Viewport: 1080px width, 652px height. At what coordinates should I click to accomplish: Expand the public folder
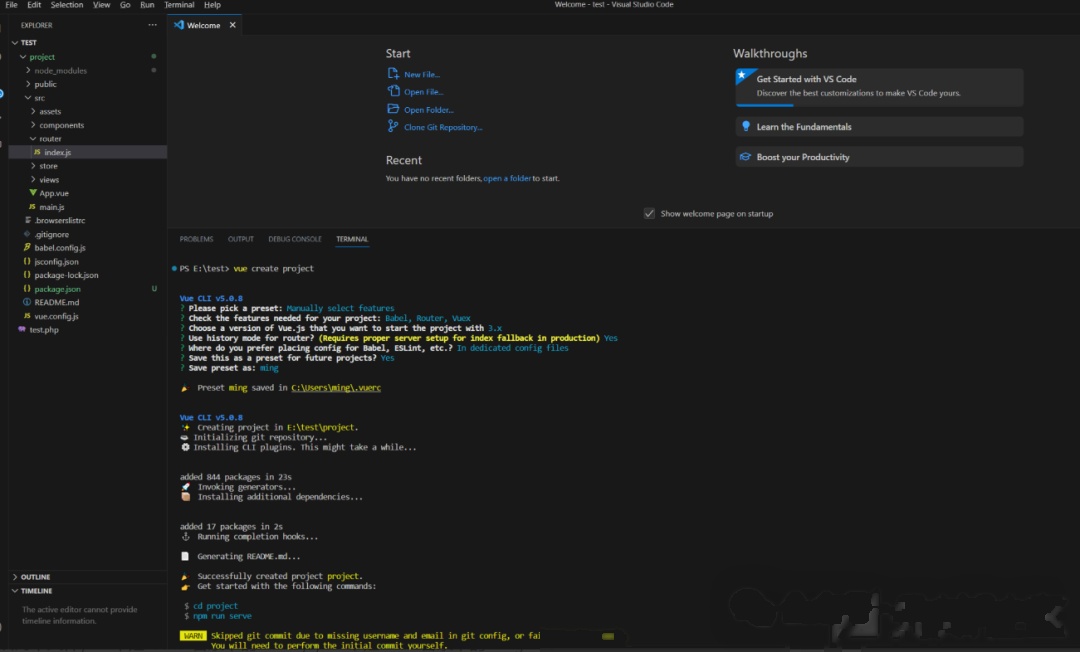(28, 84)
